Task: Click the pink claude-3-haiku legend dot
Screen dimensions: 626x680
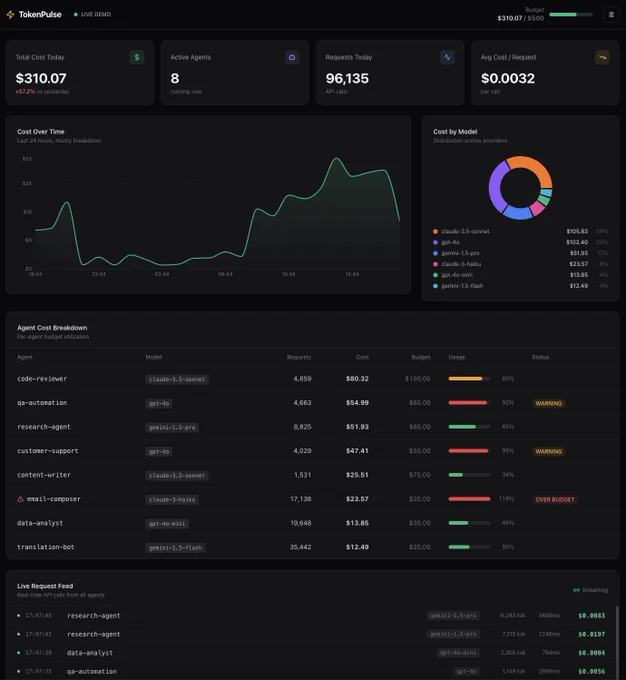Action: [436, 264]
